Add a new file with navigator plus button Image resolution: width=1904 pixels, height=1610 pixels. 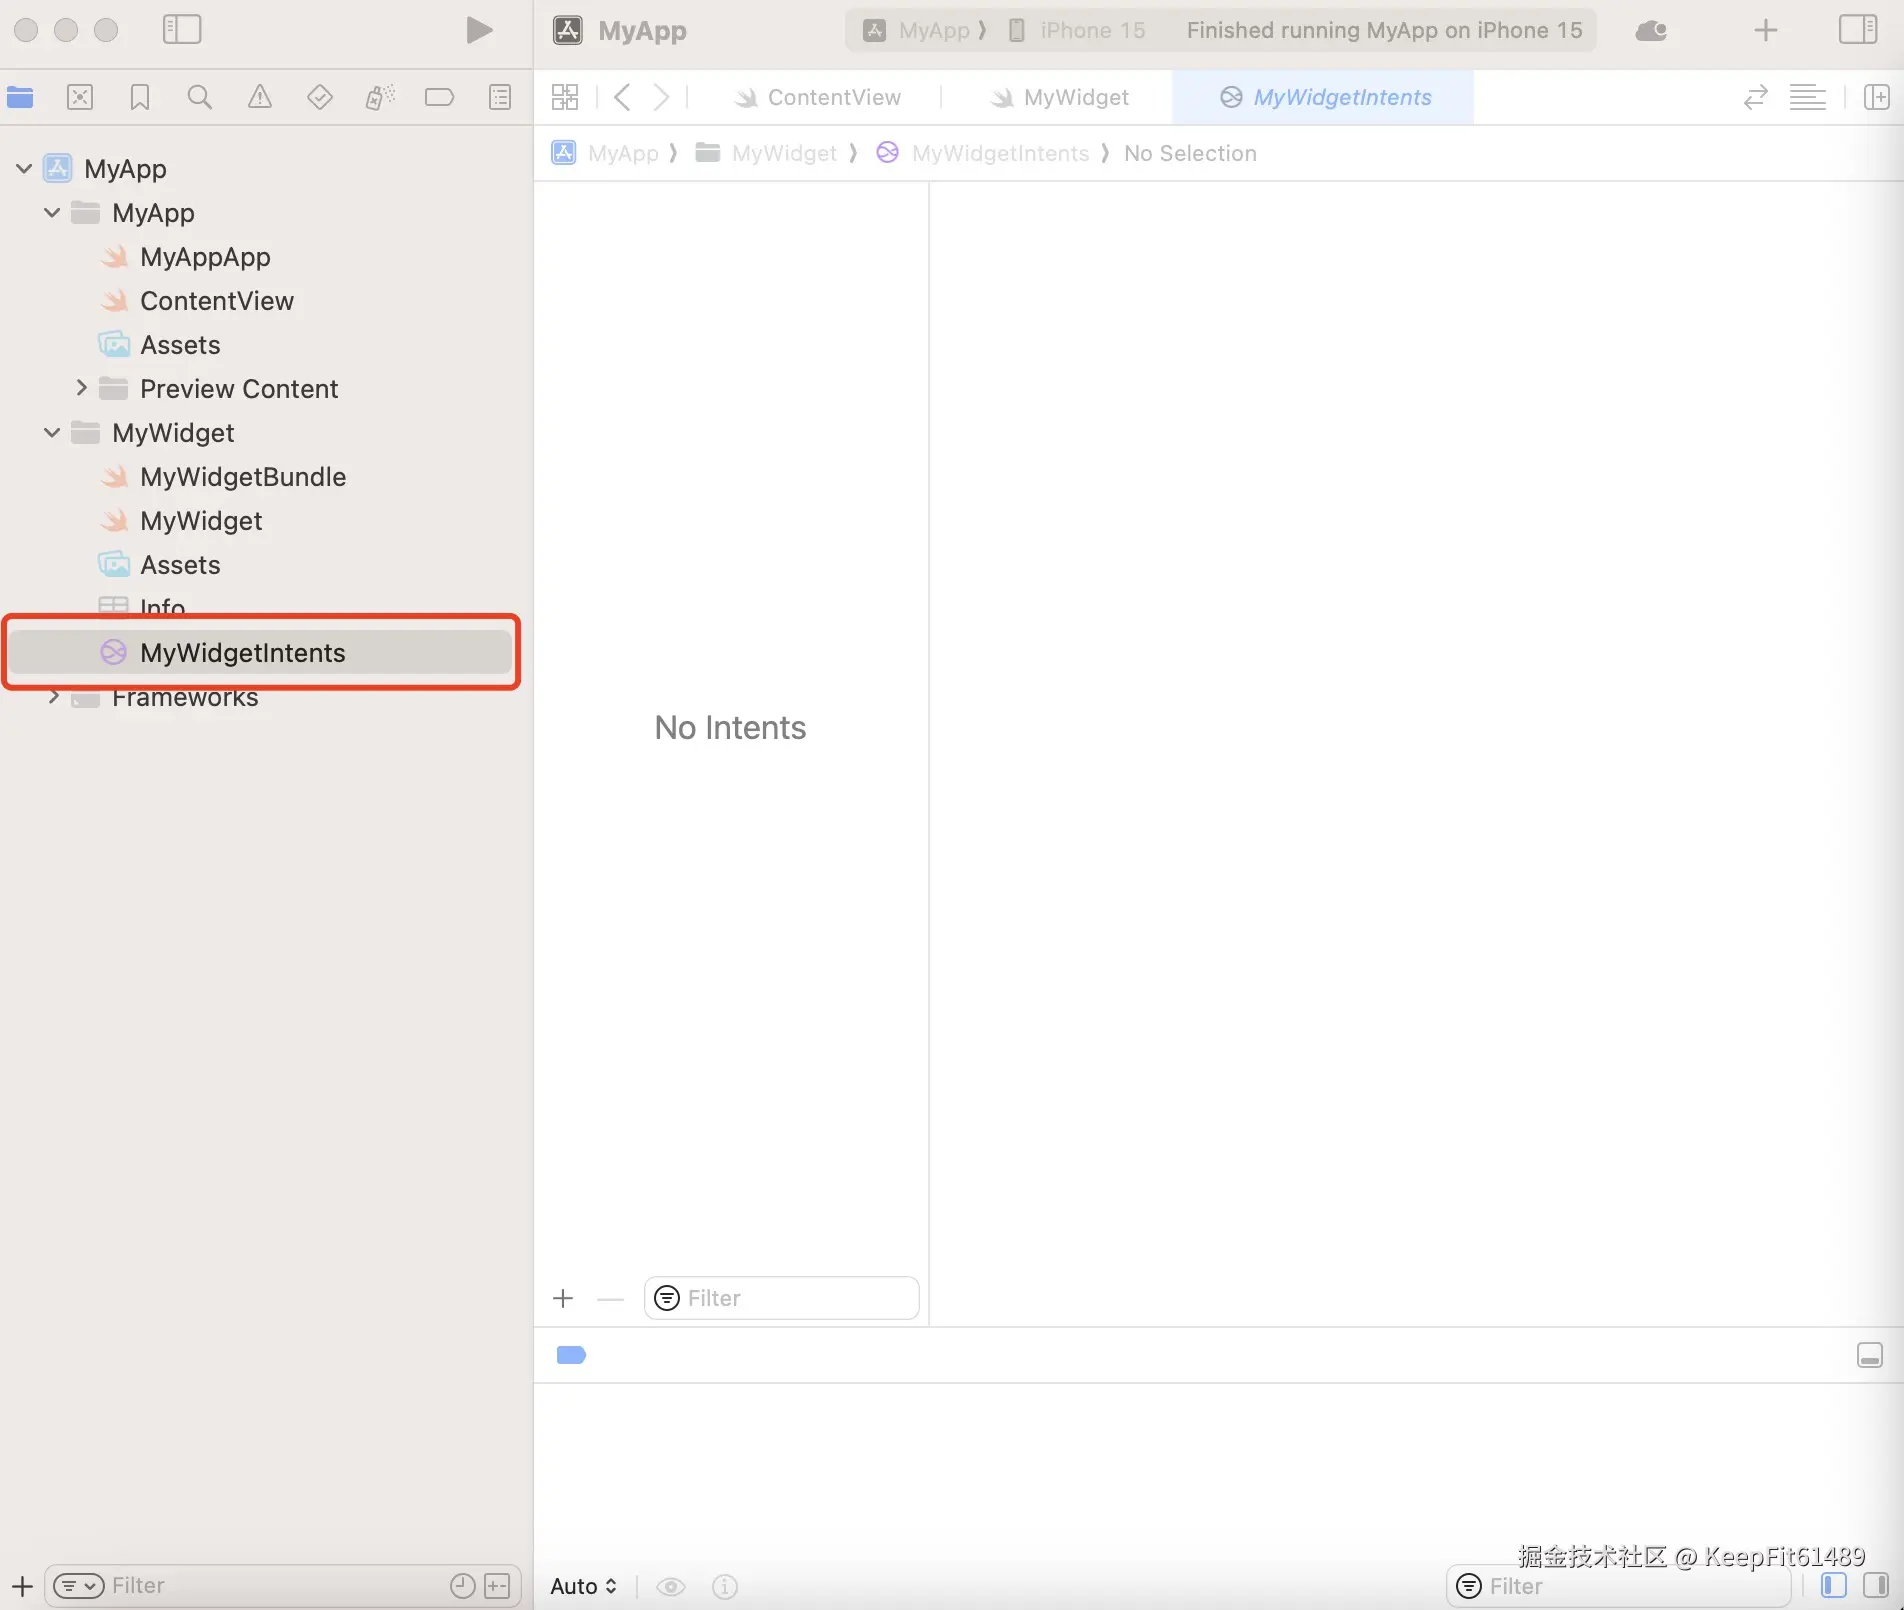coord(22,1586)
